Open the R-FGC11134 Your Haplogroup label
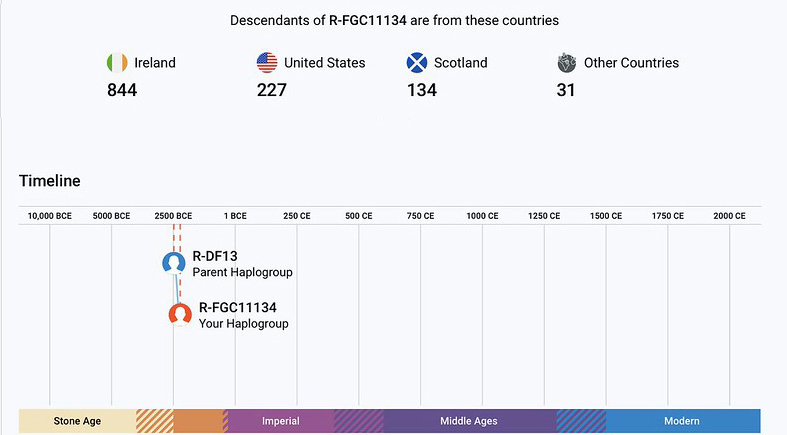 point(238,308)
